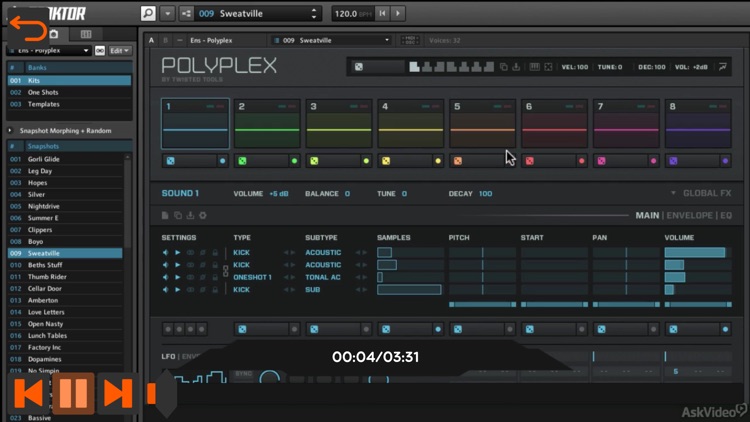
Task: Expand the GLOBAL FX section
Action: point(701,193)
